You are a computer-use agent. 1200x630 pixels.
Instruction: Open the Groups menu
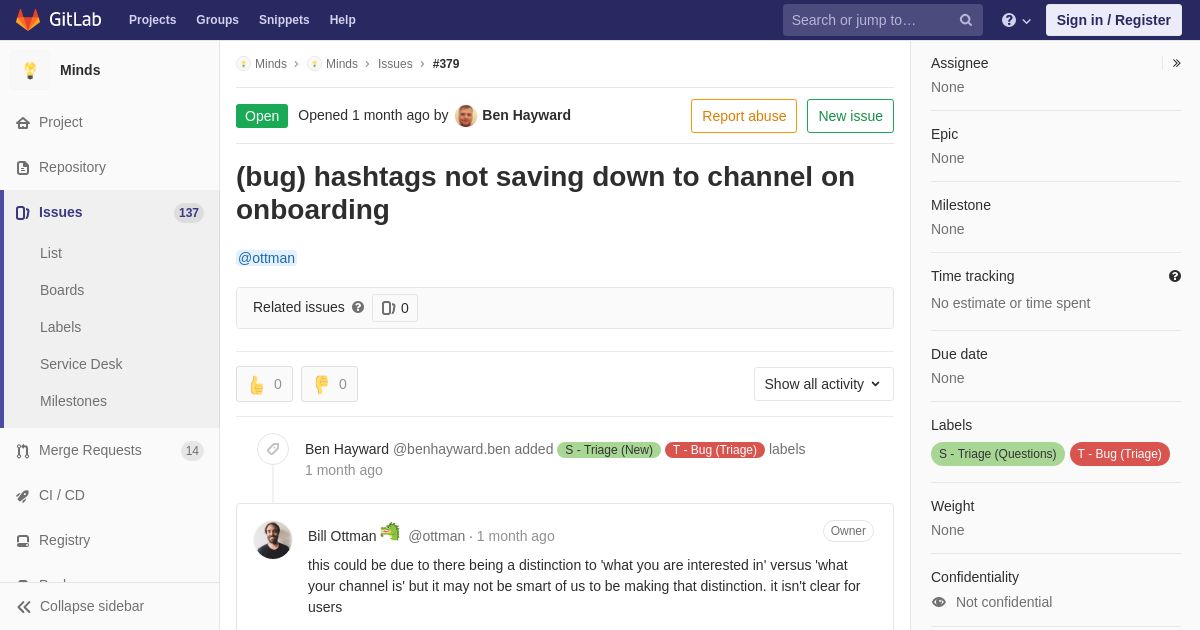(217, 20)
